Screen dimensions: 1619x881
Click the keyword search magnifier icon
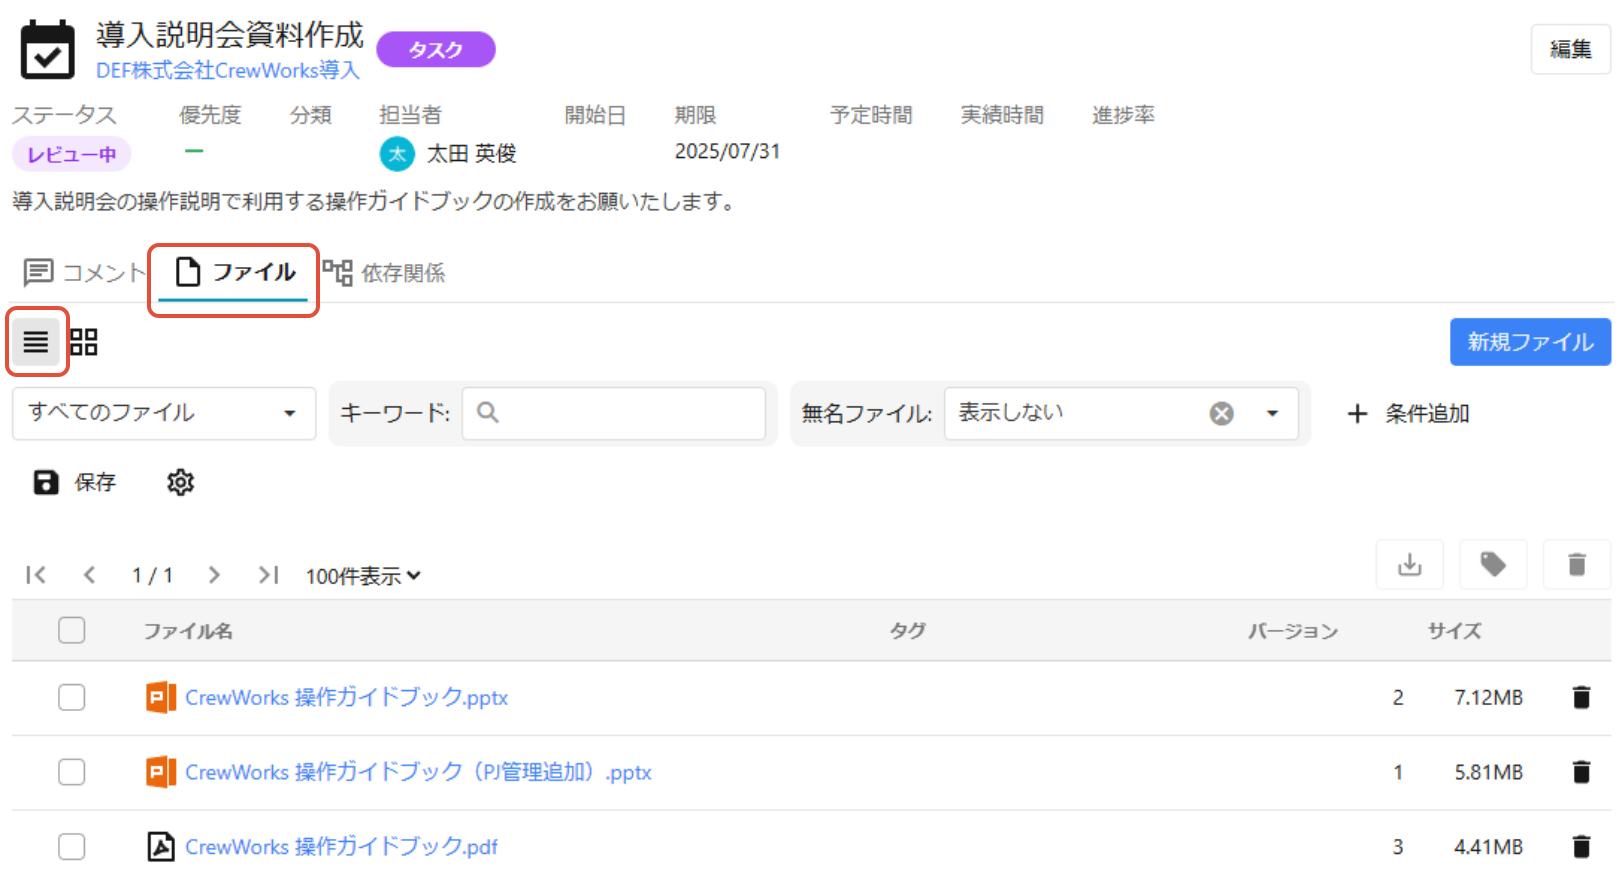click(x=488, y=412)
